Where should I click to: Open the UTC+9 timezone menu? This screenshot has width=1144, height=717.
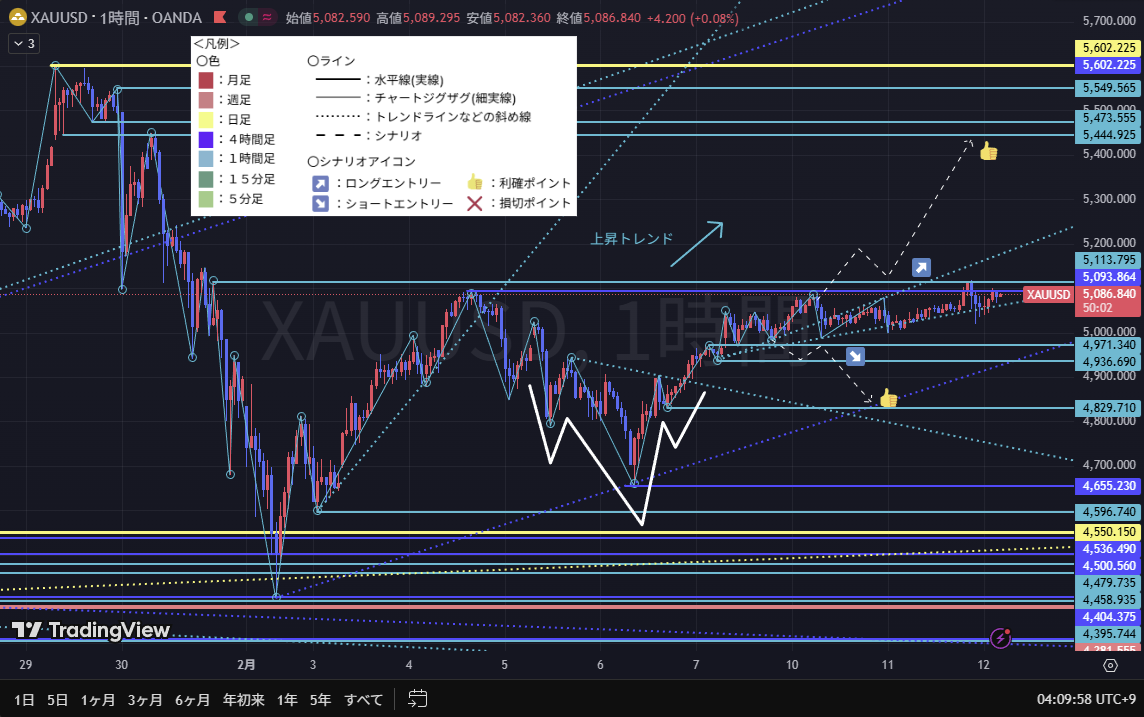click(x=1087, y=699)
